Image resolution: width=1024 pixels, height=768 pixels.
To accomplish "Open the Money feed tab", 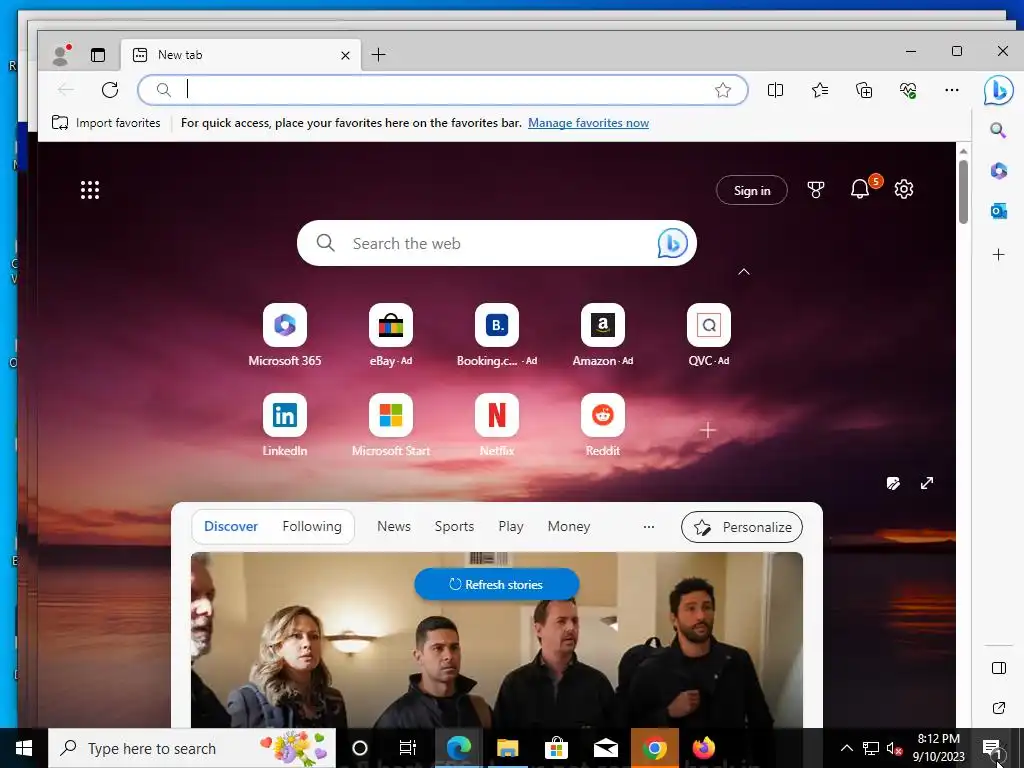I will pos(569,526).
